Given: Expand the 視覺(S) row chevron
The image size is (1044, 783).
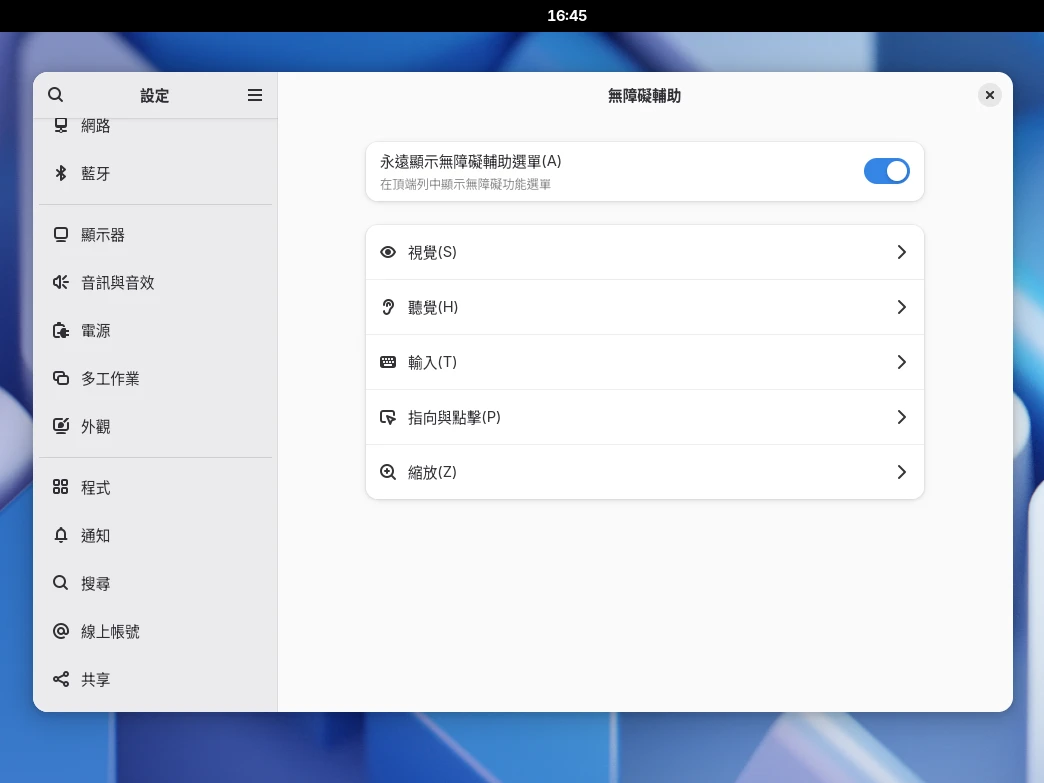Looking at the screenshot, I should point(901,253).
